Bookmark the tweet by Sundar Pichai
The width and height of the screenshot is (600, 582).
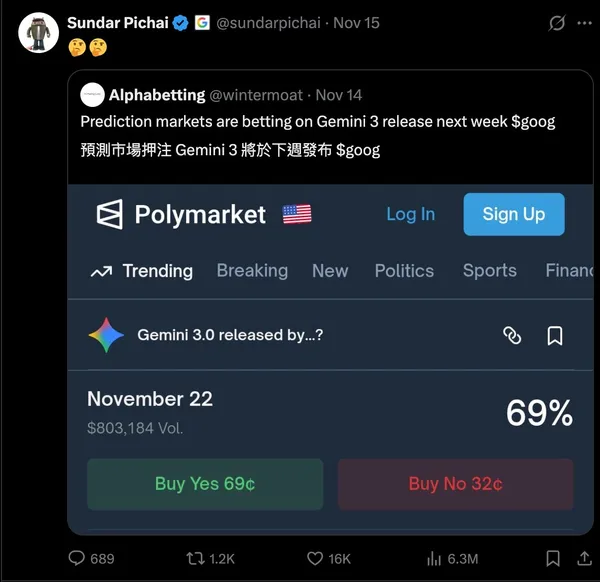[553, 558]
